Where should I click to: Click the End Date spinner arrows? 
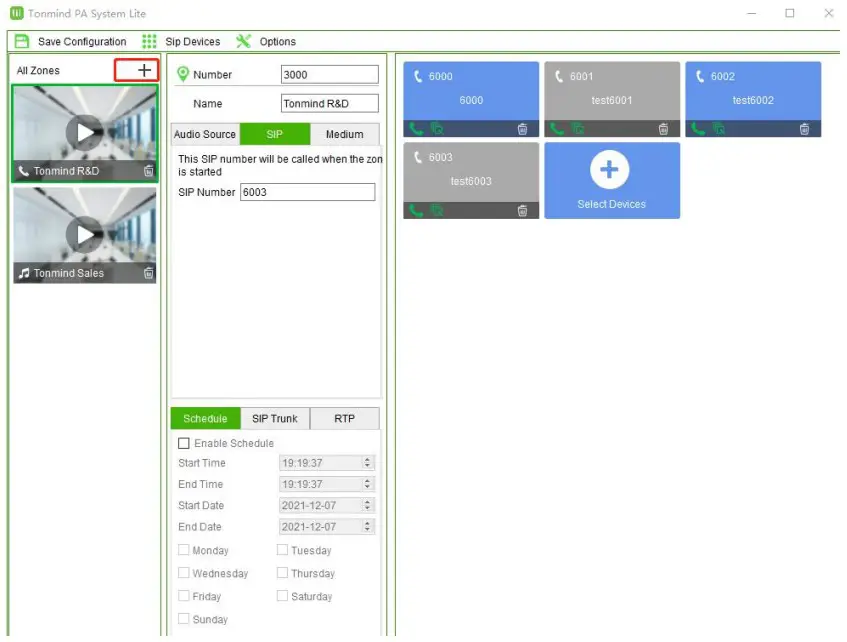click(367, 526)
